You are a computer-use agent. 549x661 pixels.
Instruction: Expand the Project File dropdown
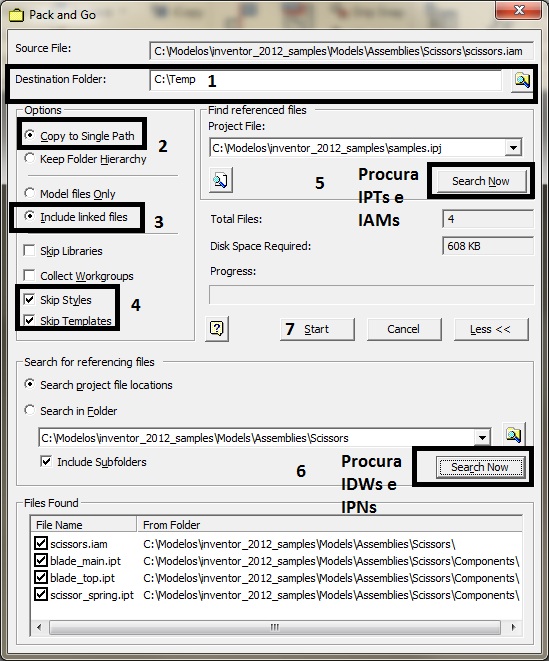513,148
